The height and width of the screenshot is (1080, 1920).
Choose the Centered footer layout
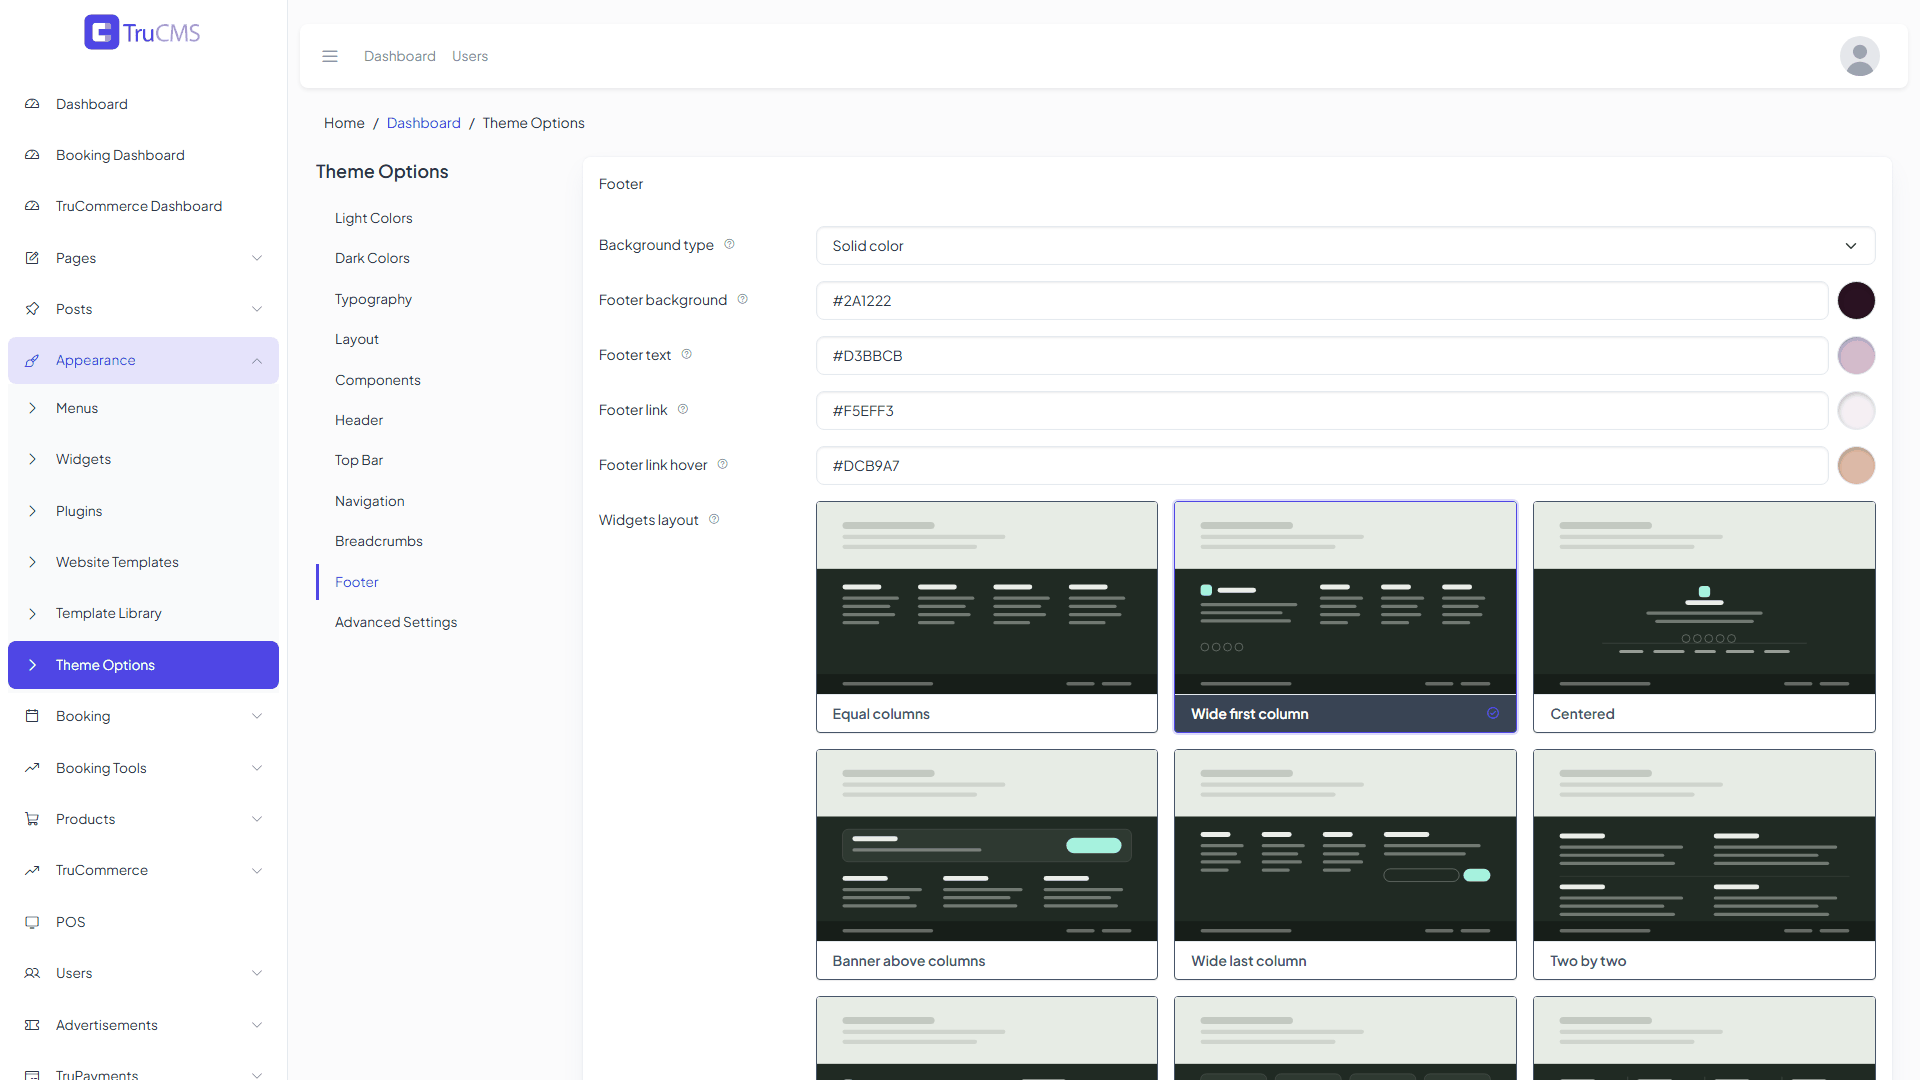pos(1704,617)
